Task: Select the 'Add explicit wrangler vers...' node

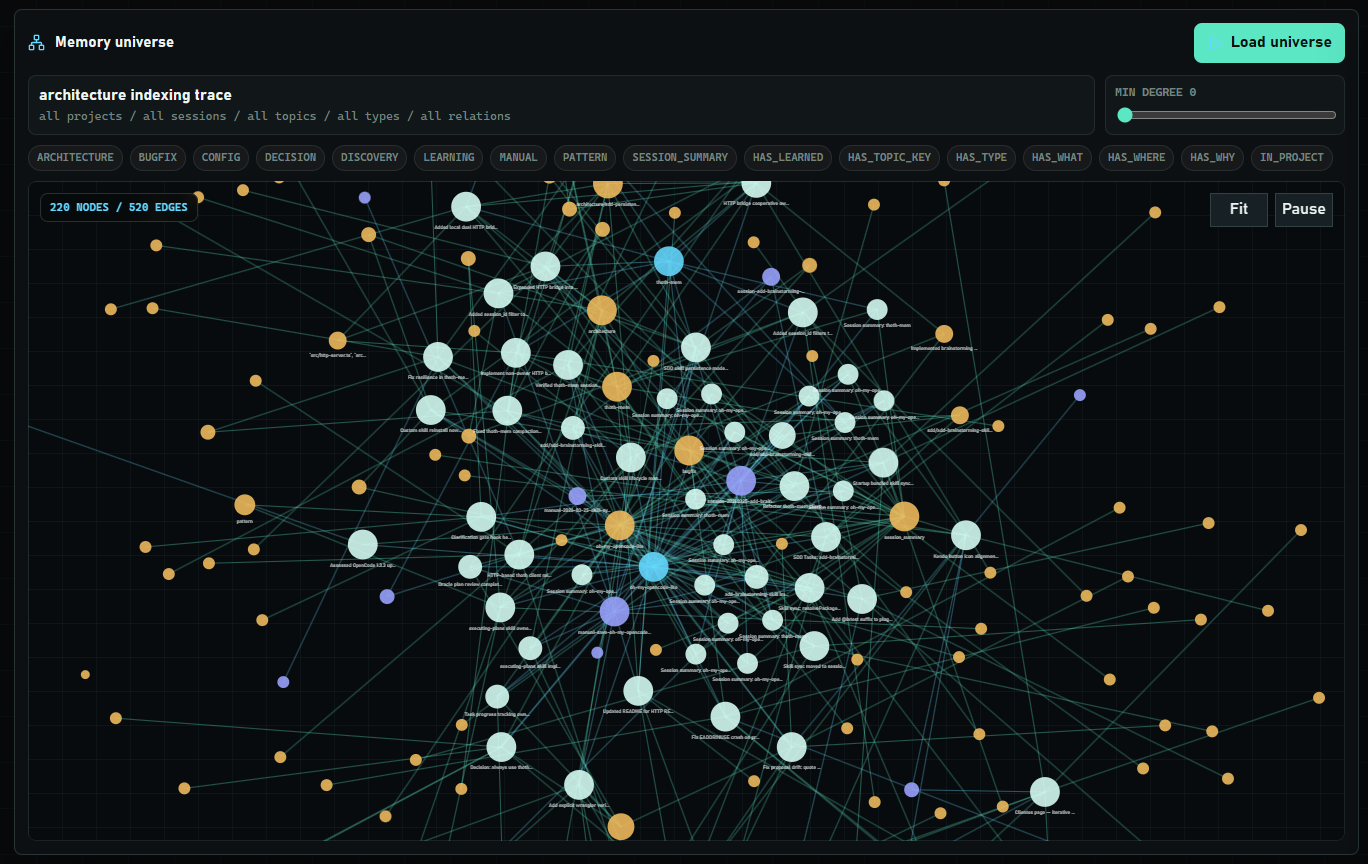Action: [x=579, y=785]
